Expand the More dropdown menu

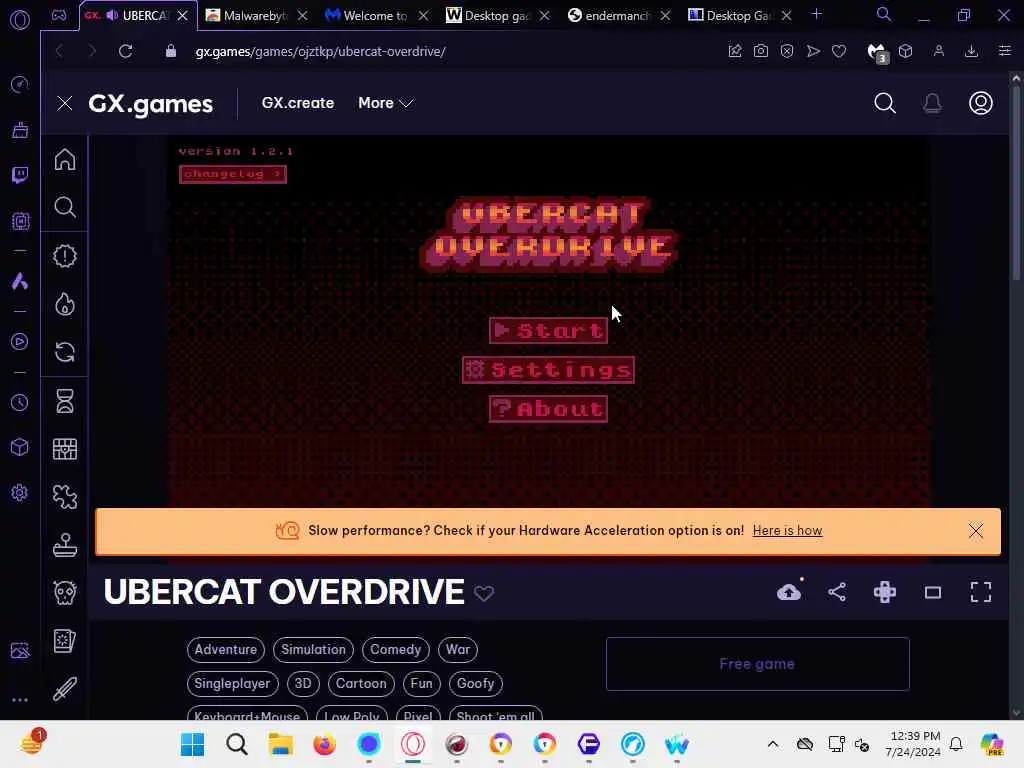pos(385,103)
